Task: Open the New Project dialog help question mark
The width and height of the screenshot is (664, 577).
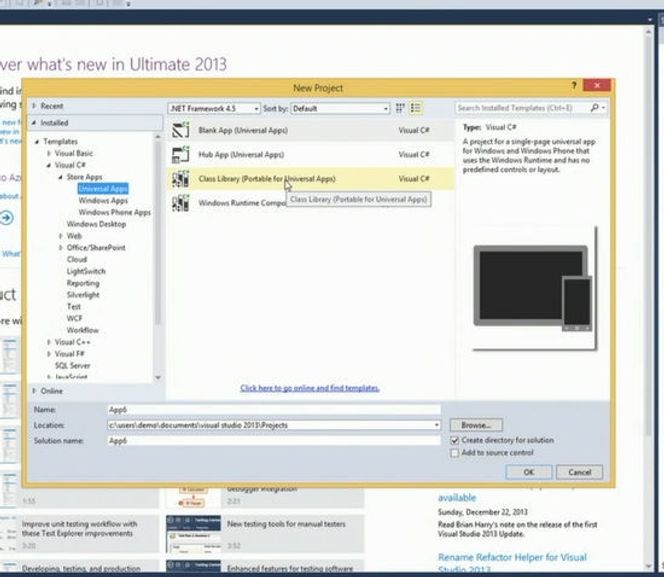Action: point(574,86)
